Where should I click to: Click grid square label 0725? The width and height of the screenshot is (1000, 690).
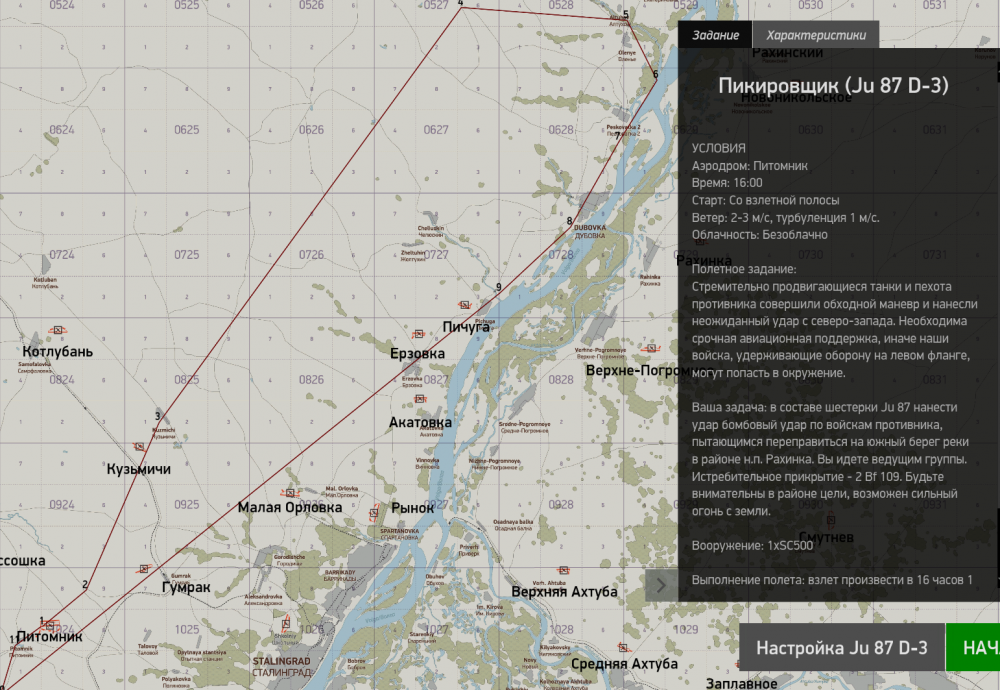click(x=186, y=254)
